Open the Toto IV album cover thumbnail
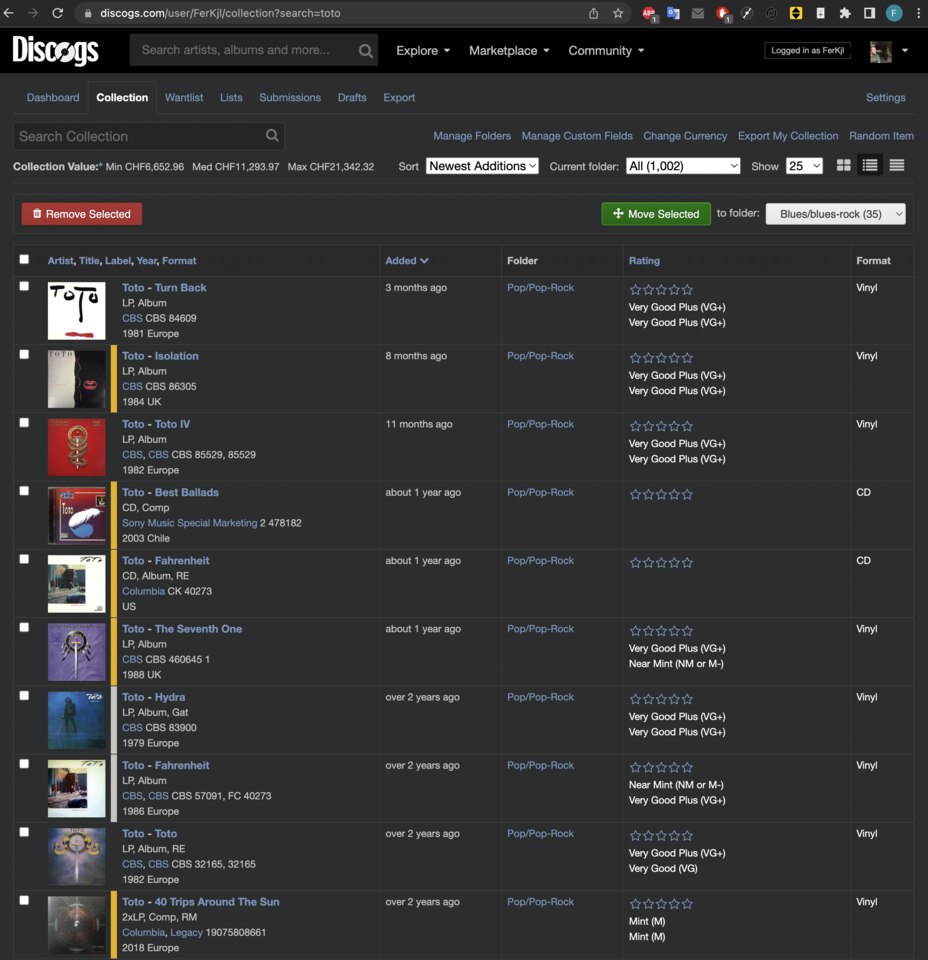Image resolution: width=928 pixels, height=960 pixels. (x=77, y=448)
